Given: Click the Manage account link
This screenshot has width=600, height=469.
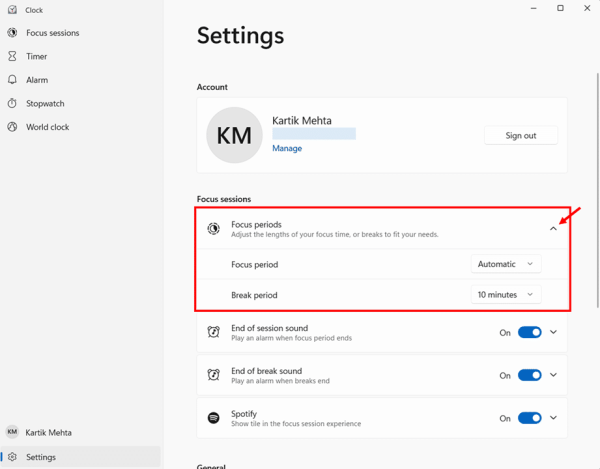Looking at the screenshot, I should pos(287,148).
